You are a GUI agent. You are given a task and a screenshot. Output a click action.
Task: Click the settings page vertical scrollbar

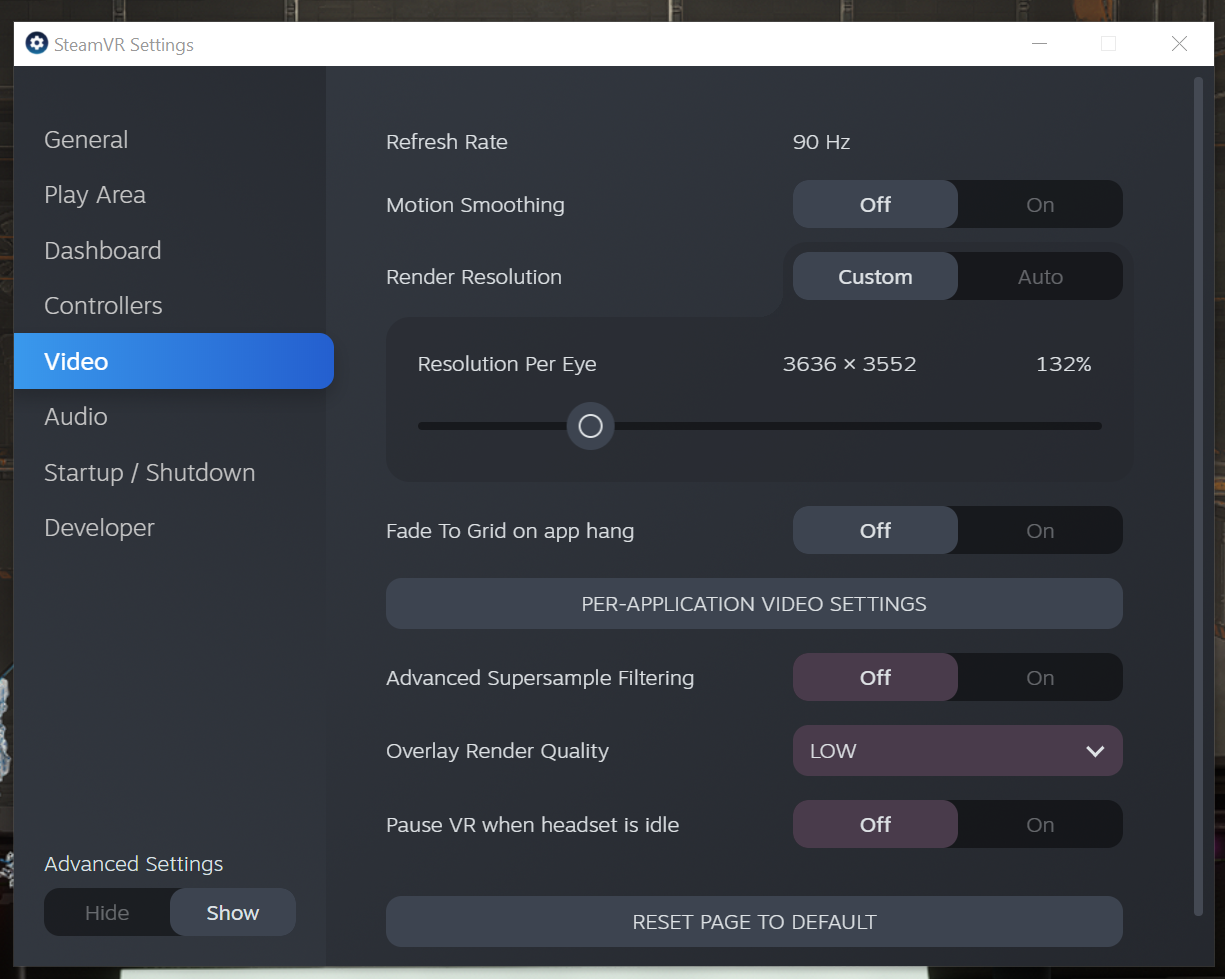point(1198,497)
